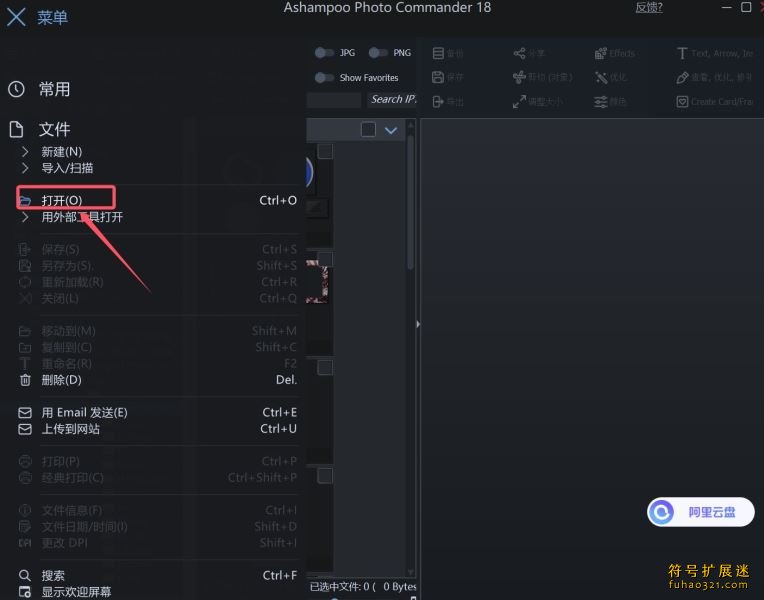Tick the third thumbnail's checkbox

point(325,368)
